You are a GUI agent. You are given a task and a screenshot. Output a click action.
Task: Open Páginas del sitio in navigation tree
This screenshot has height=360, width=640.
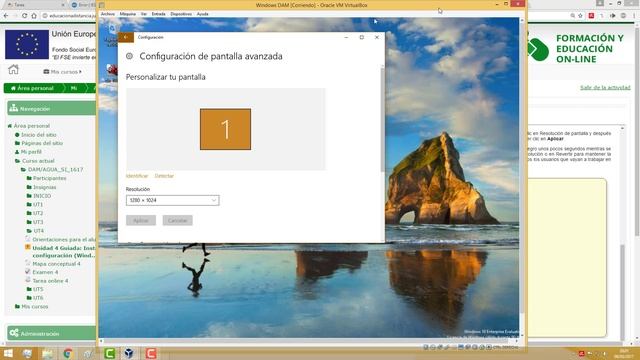click(x=42, y=143)
